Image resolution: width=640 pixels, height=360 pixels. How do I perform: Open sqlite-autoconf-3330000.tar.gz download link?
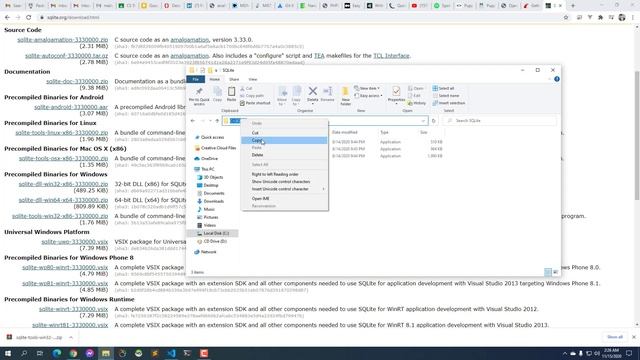pyautogui.click(x=67, y=56)
